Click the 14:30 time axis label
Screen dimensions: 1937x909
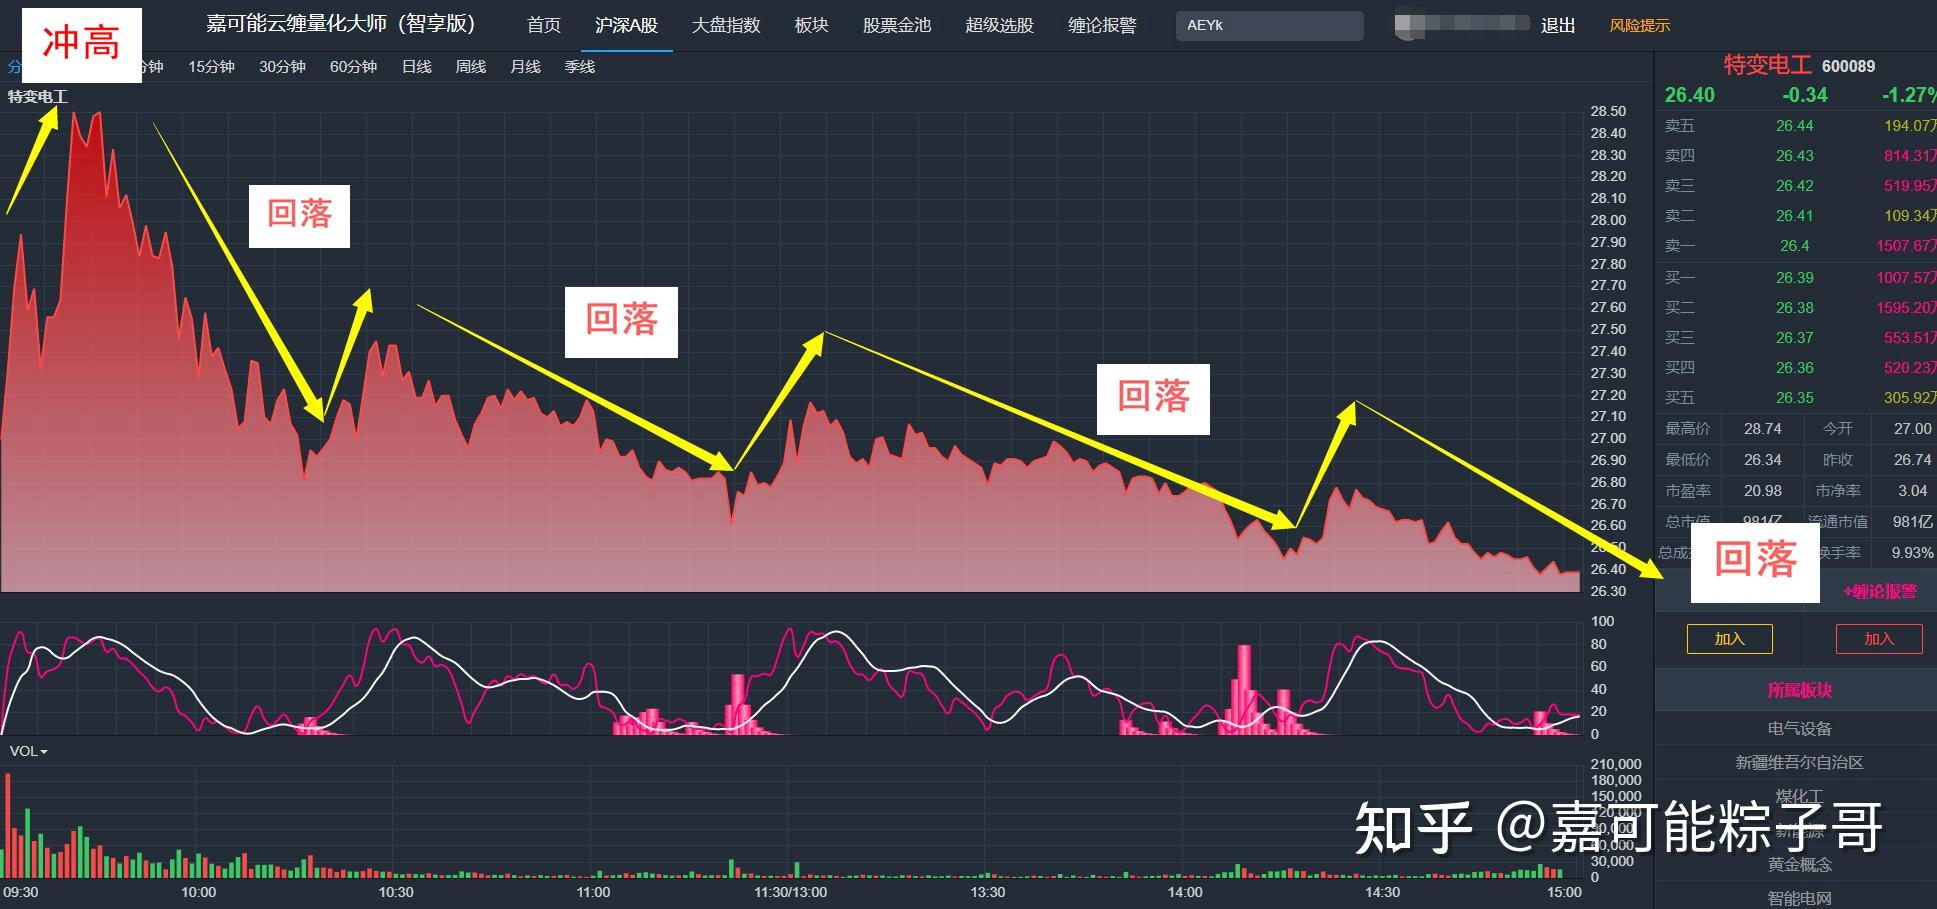[1383, 892]
